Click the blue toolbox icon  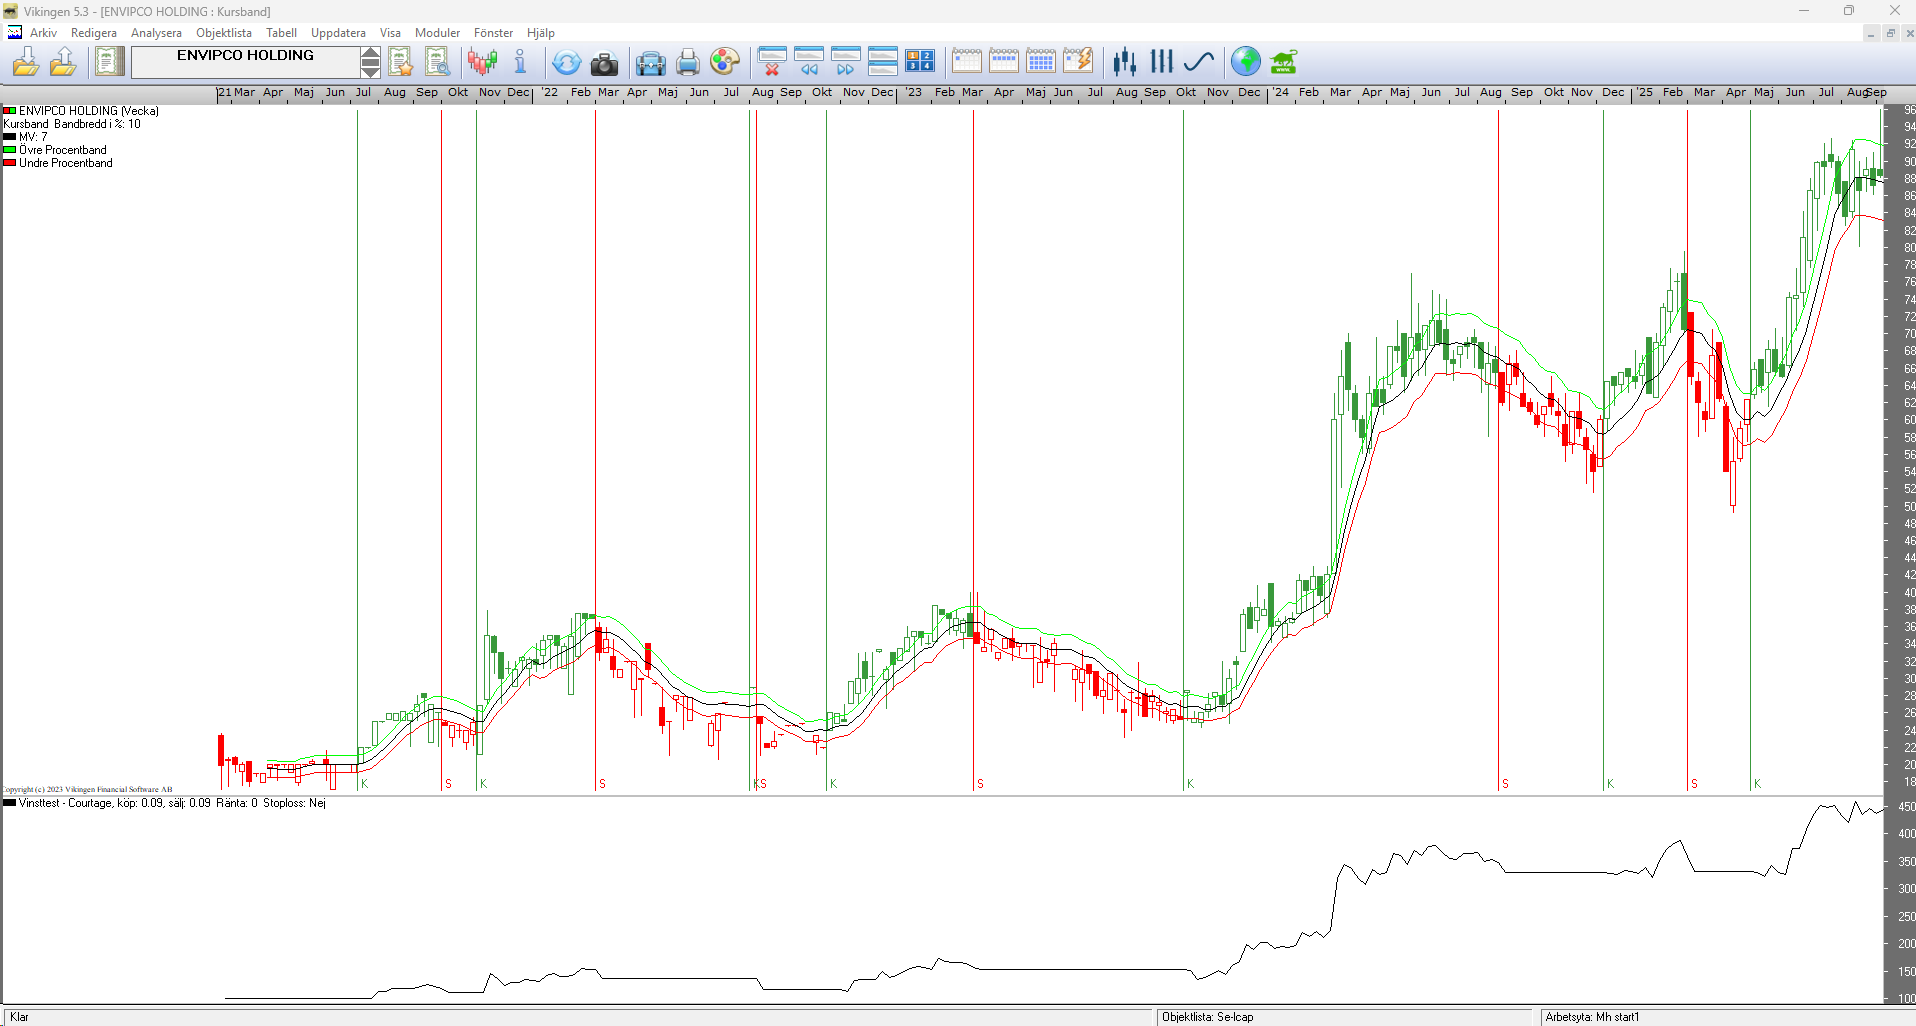pos(650,63)
